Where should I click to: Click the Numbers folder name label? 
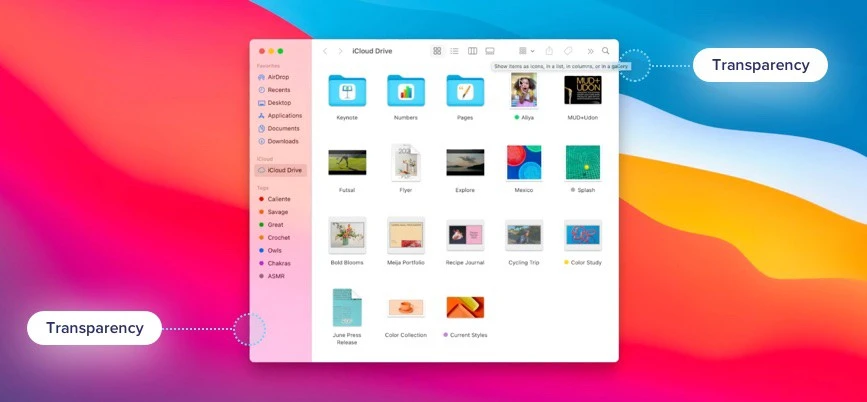pyautogui.click(x=406, y=118)
